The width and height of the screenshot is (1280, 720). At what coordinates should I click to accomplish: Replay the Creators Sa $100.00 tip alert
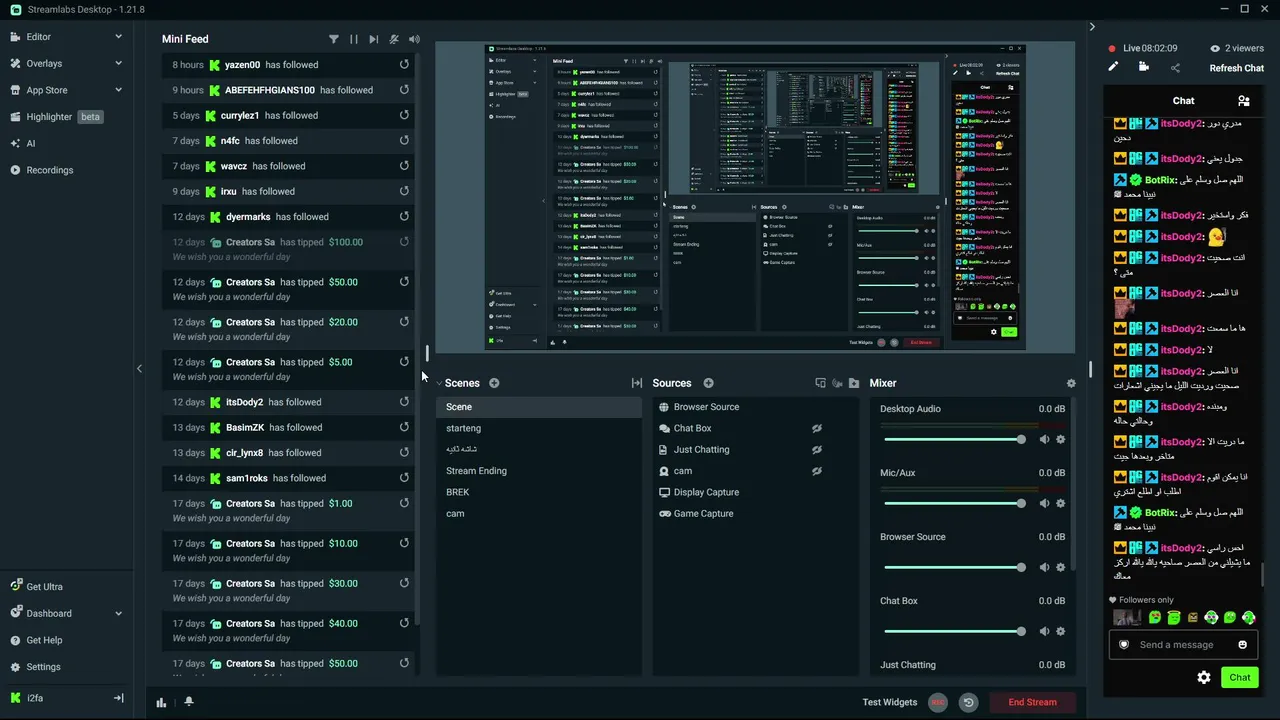pyautogui.click(x=404, y=241)
